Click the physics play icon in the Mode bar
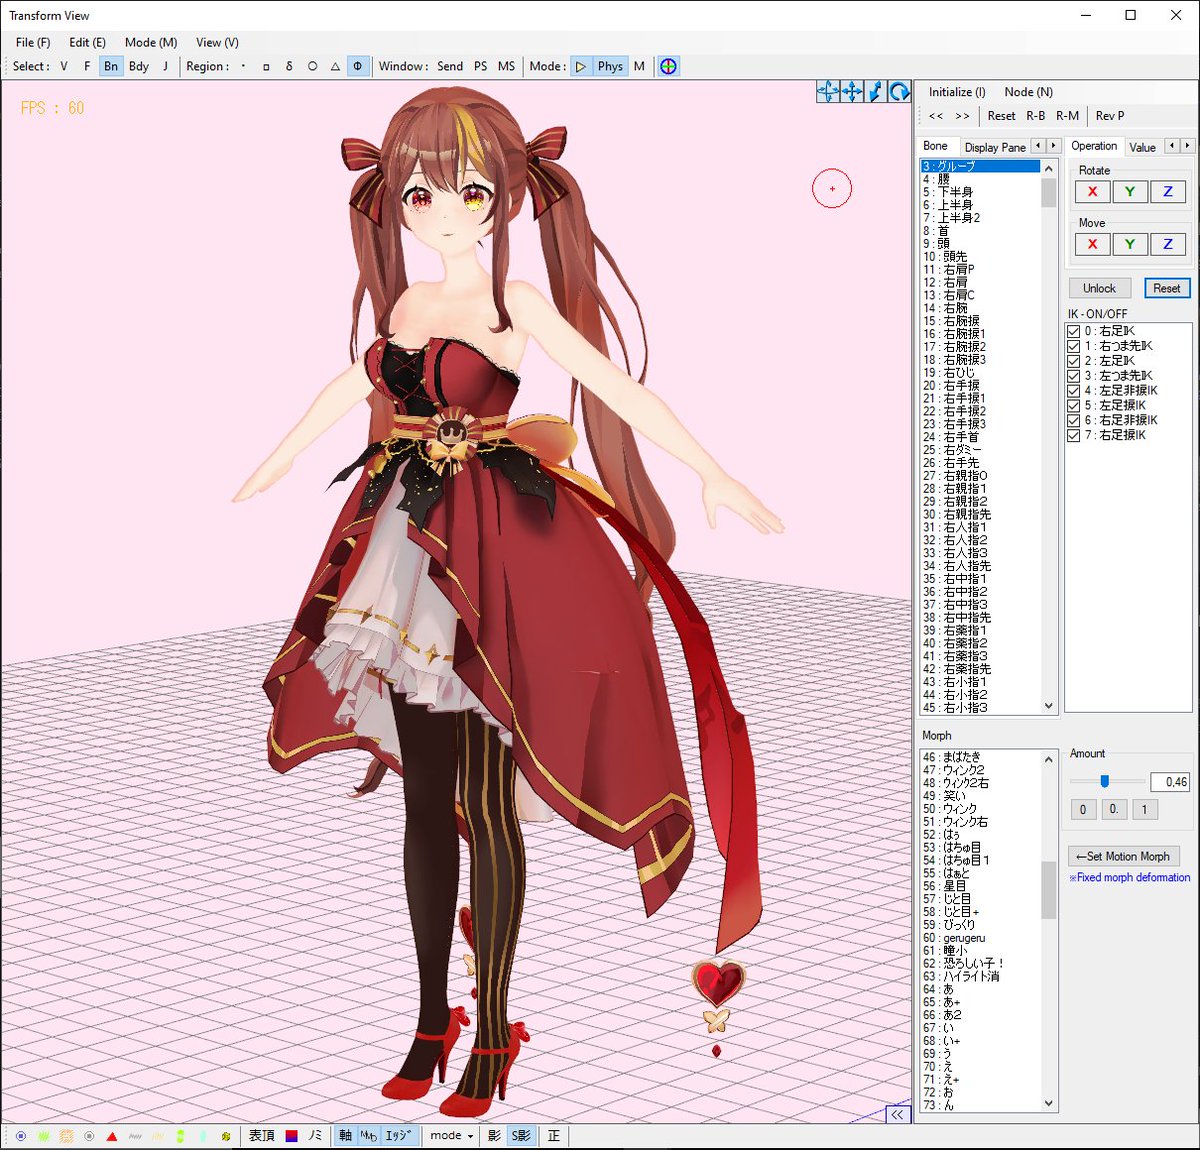1200x1150 pixels. click(582, 66)
